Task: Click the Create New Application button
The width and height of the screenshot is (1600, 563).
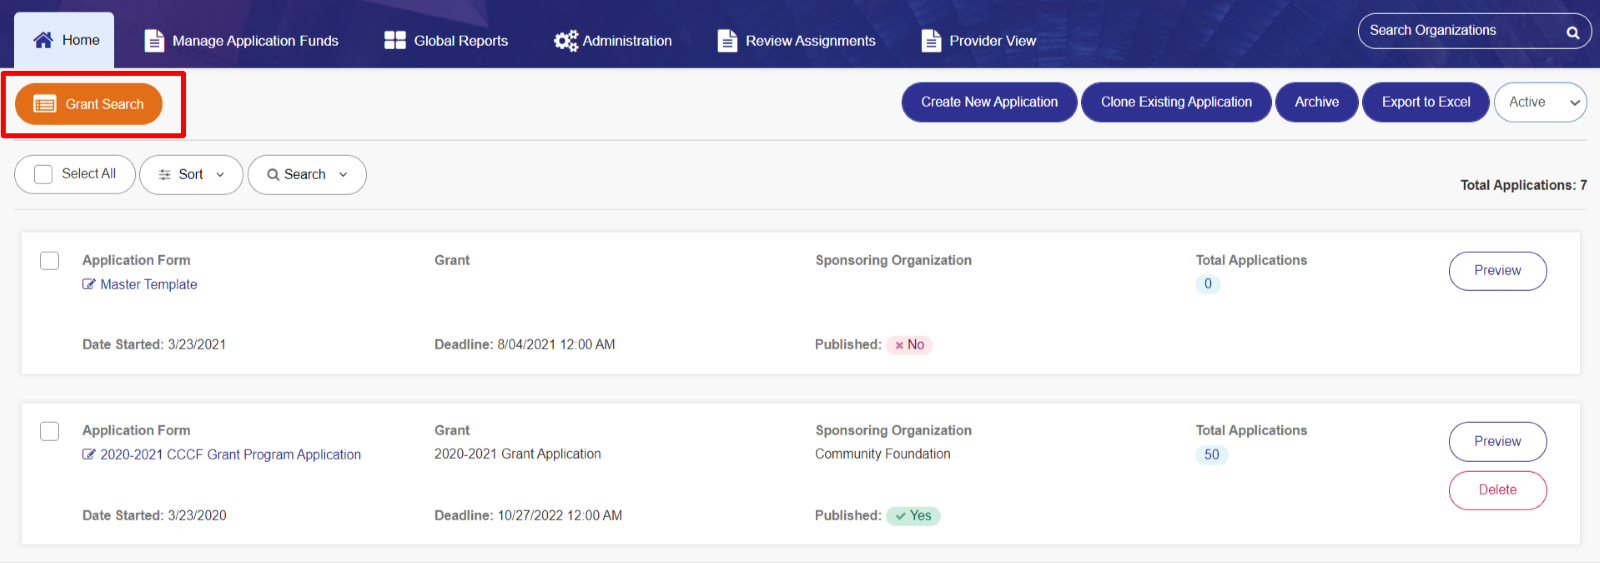Action: pos(989,102)
